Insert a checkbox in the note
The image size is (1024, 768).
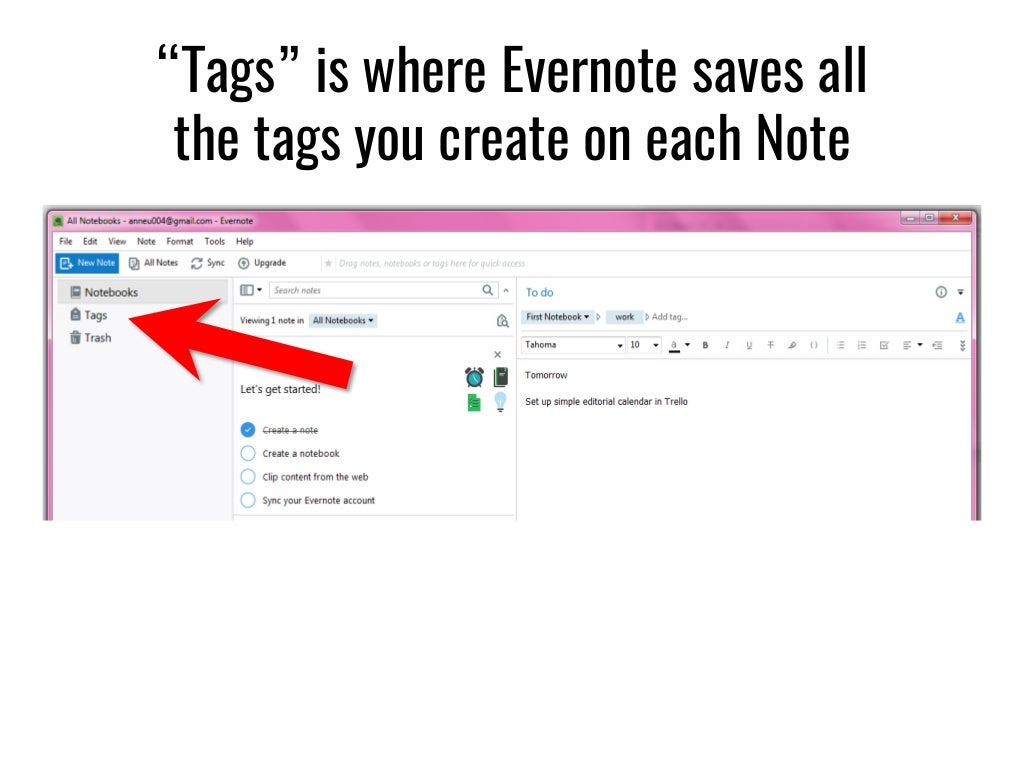884,345
